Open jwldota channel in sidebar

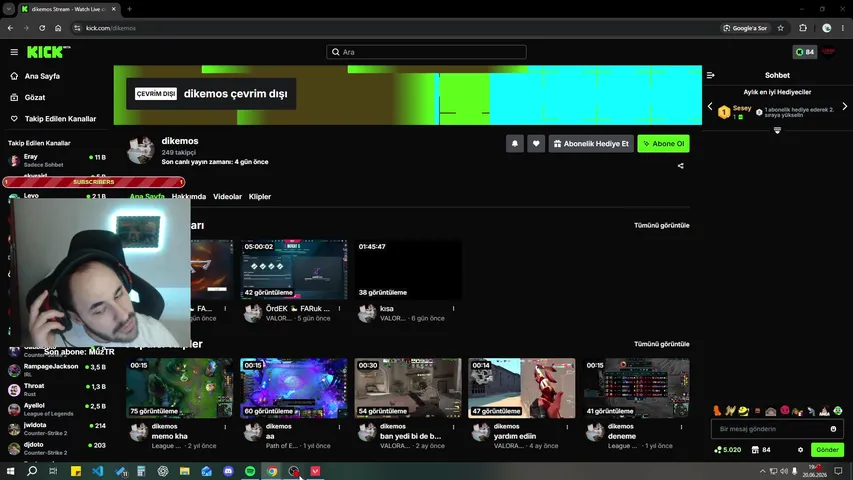[57, 429]
